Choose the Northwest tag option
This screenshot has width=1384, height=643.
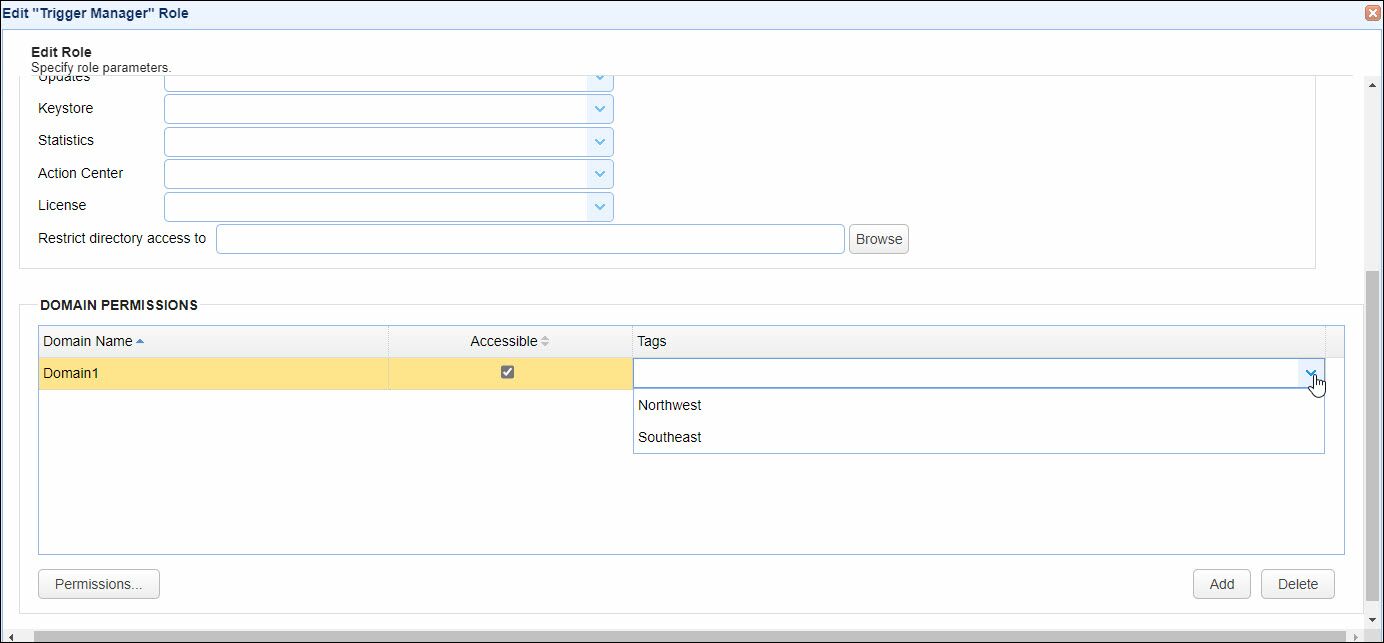pyautogui.click(x=978, y=405)
